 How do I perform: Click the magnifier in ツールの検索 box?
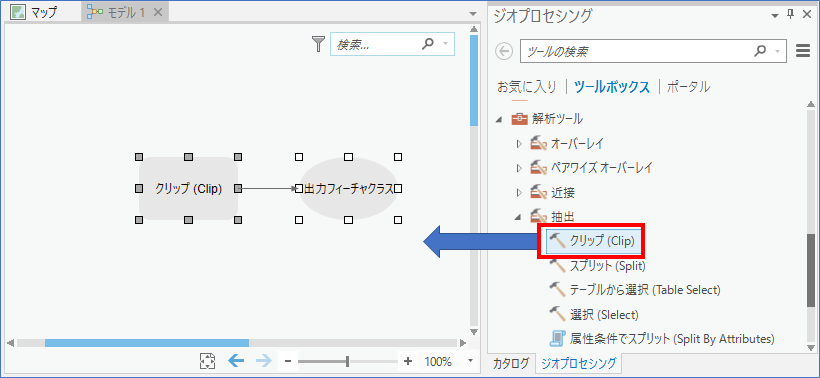coord(760,51)
